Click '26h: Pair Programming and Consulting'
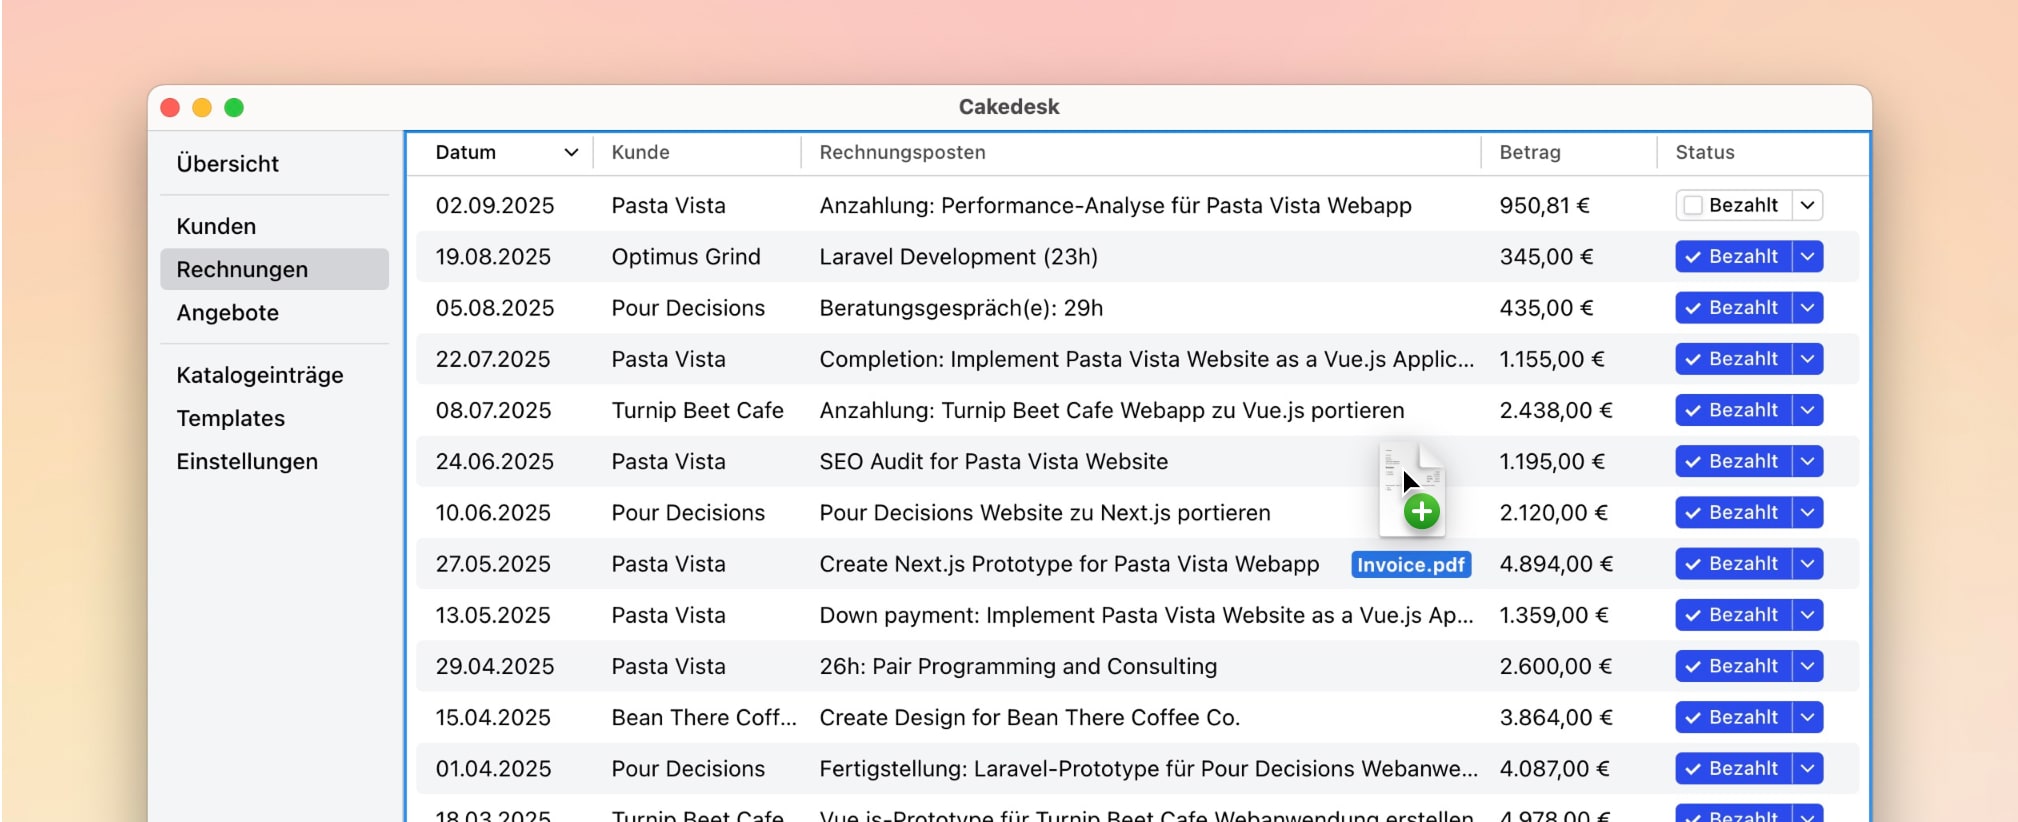 click(x=1018, y=667)
